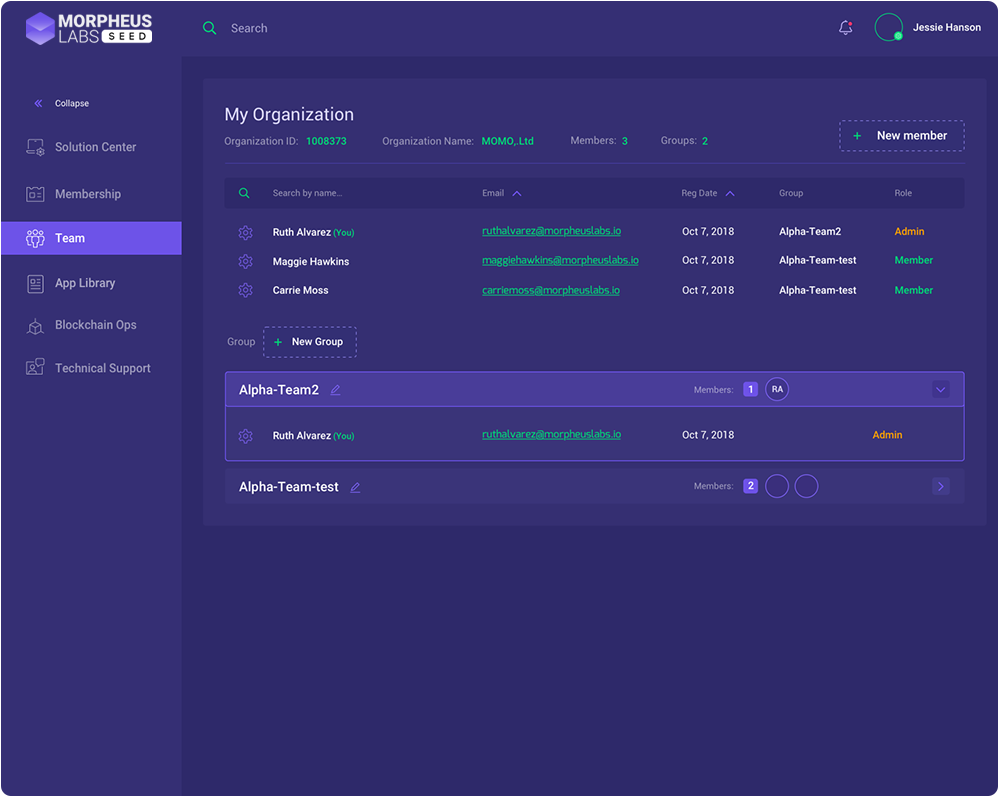Open the notifications bell
Viewport: 1000px width, 800px height.
coord(846,27)
